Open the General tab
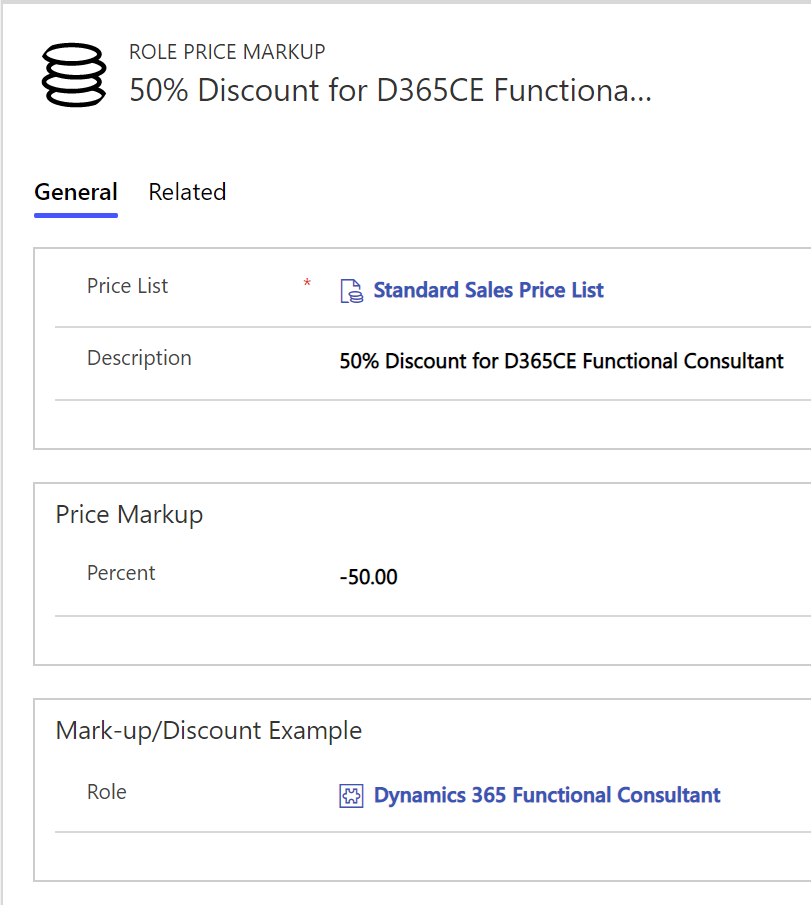This screenshot has width=811, height=905. [76, 192]
